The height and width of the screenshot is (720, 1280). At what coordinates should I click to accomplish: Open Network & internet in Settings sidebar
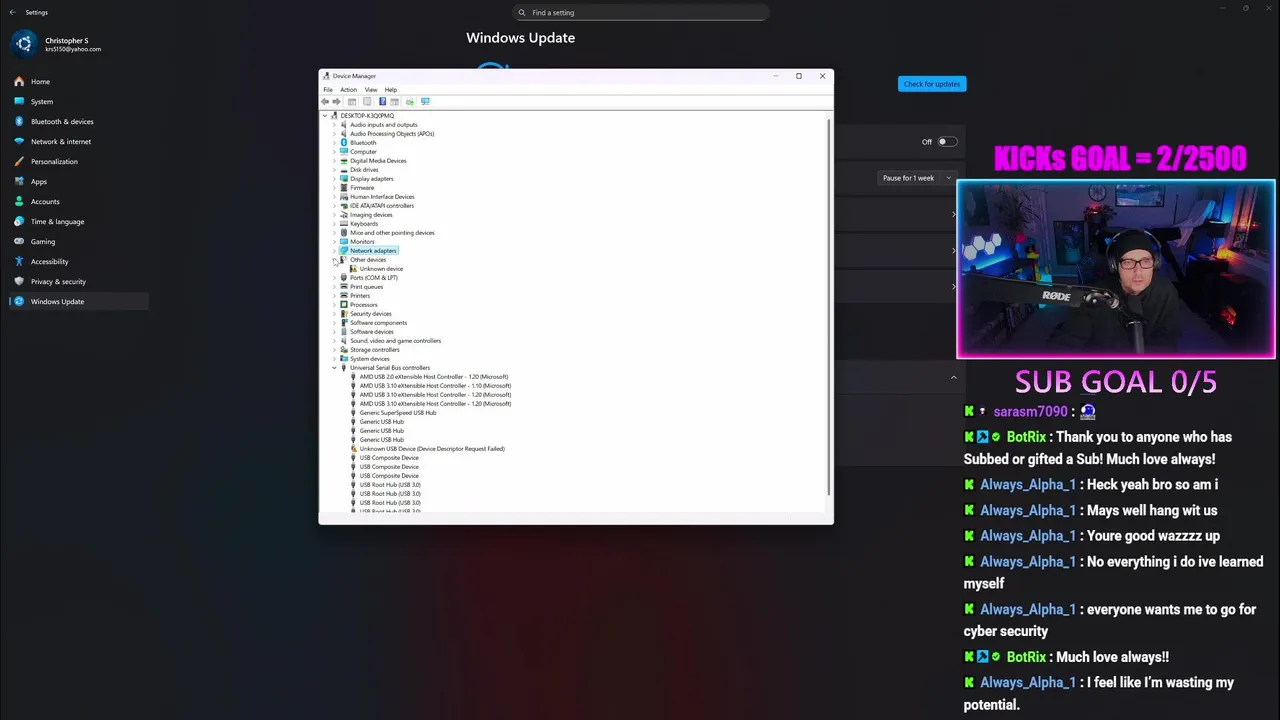[79, 142]
